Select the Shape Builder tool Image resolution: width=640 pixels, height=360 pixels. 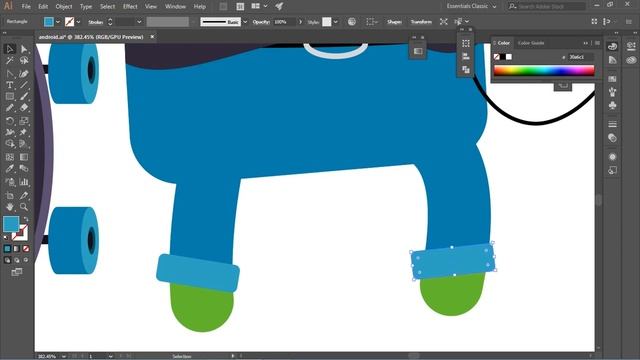(10, 144)
